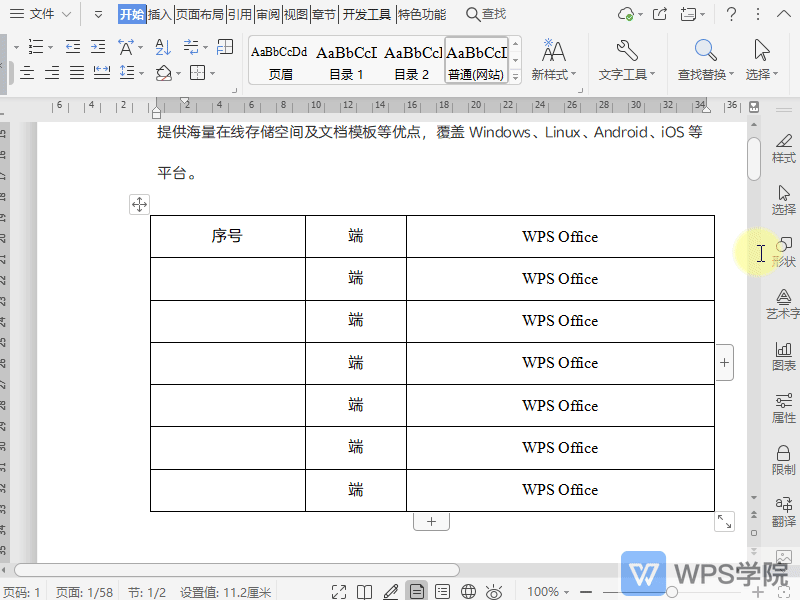Expand the shading color dropdown
Viewport: 800px width, 600px height.
[x=178, y=72]
